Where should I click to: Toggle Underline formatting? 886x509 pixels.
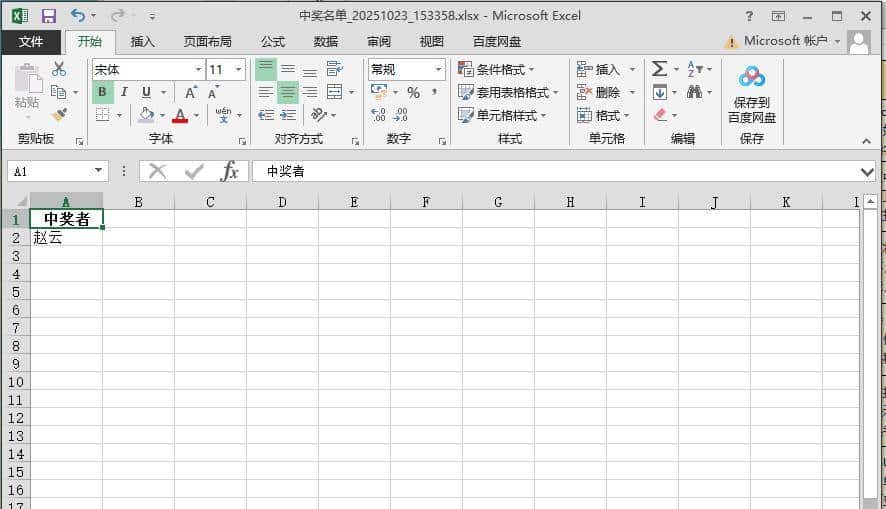[x=146, y=92]
